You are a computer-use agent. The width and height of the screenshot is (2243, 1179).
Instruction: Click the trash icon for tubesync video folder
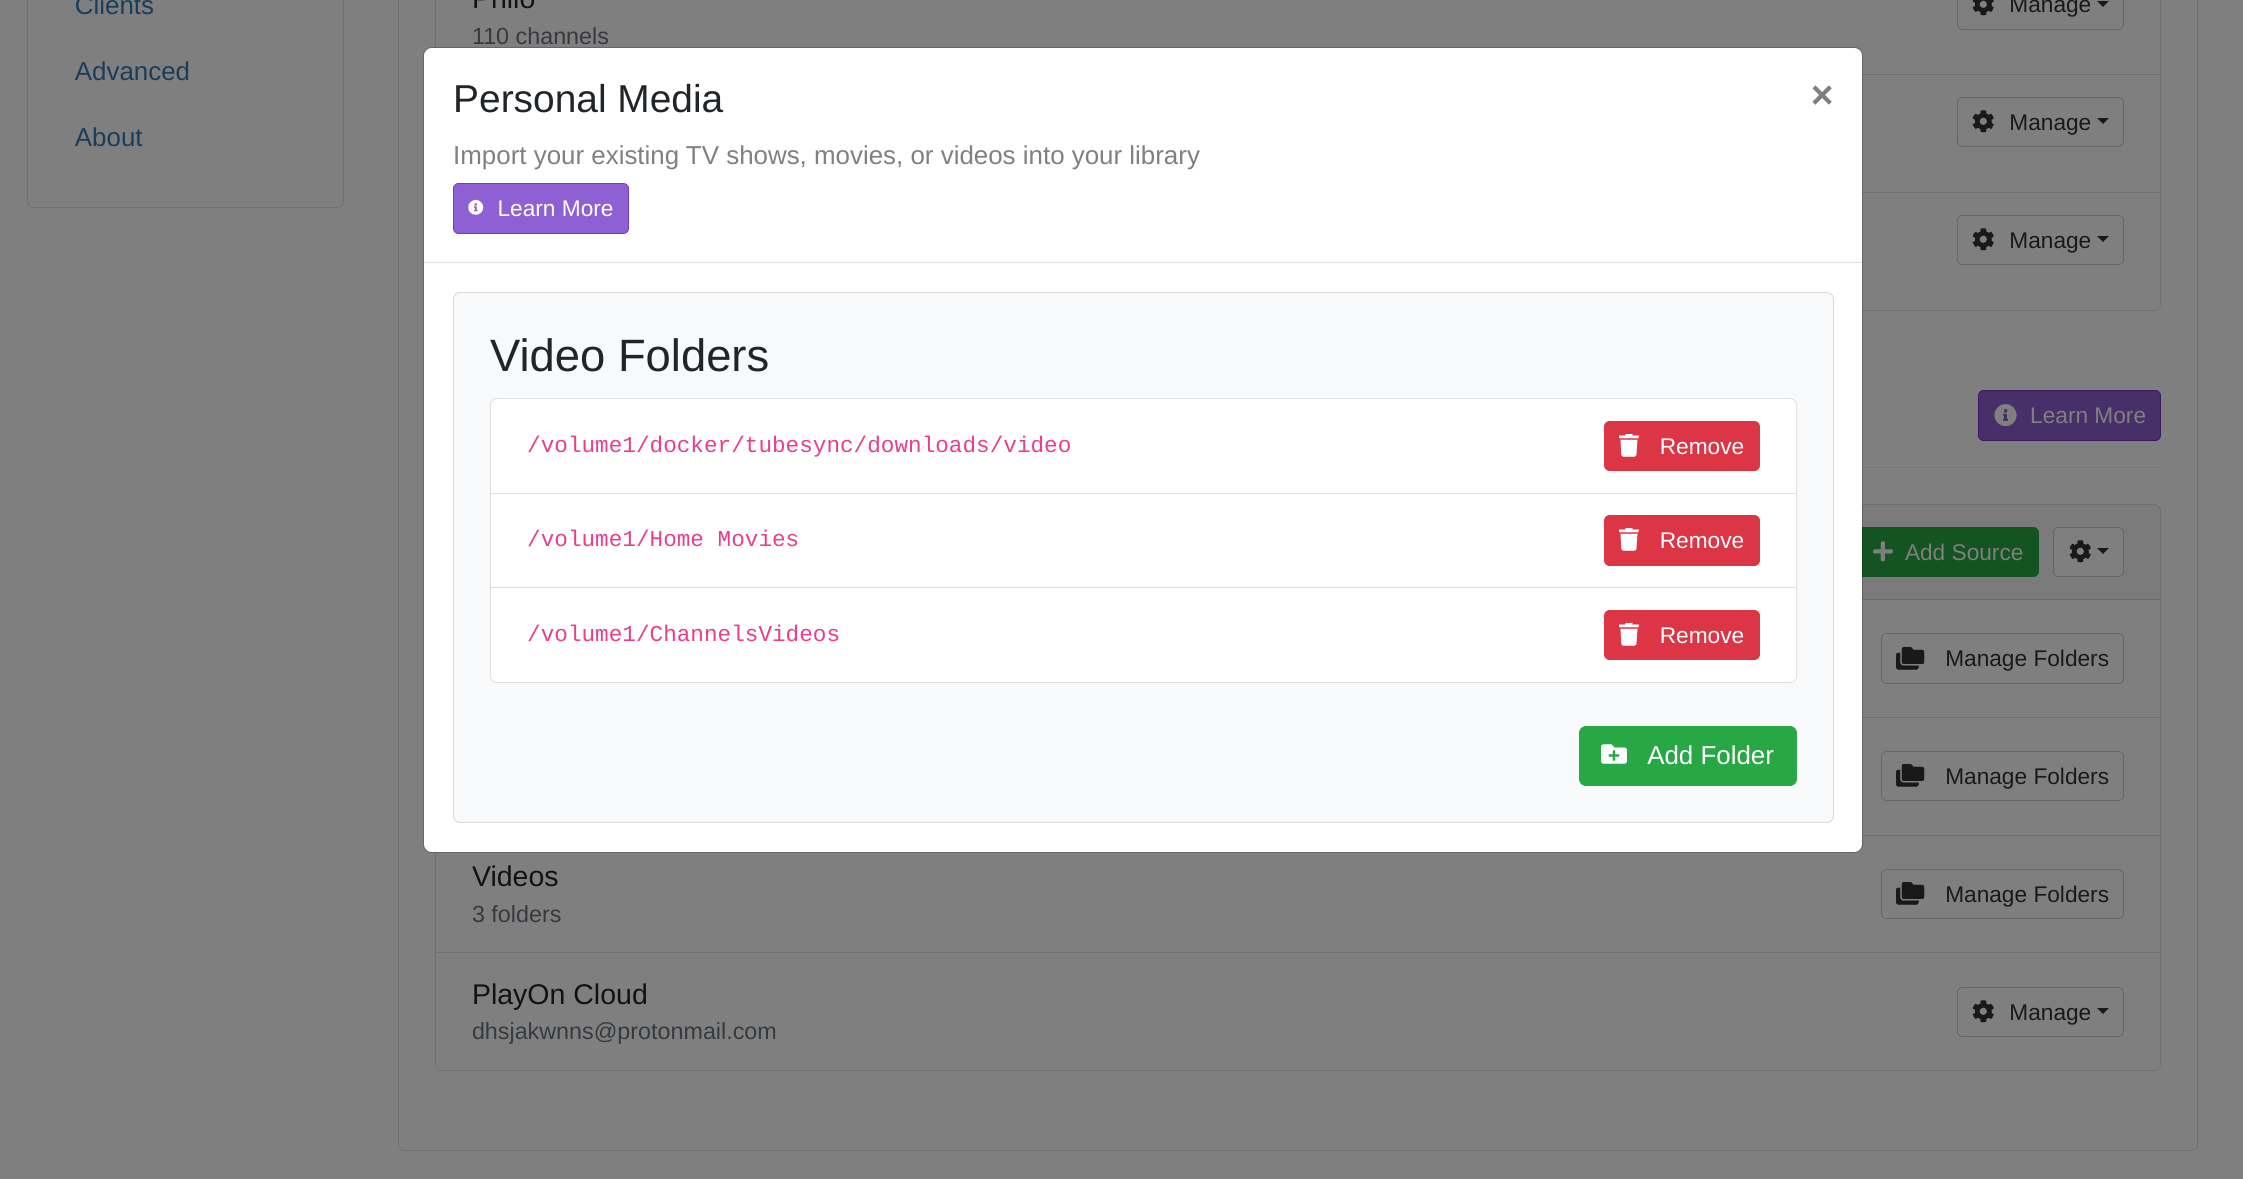click(x=1629, y=446)
